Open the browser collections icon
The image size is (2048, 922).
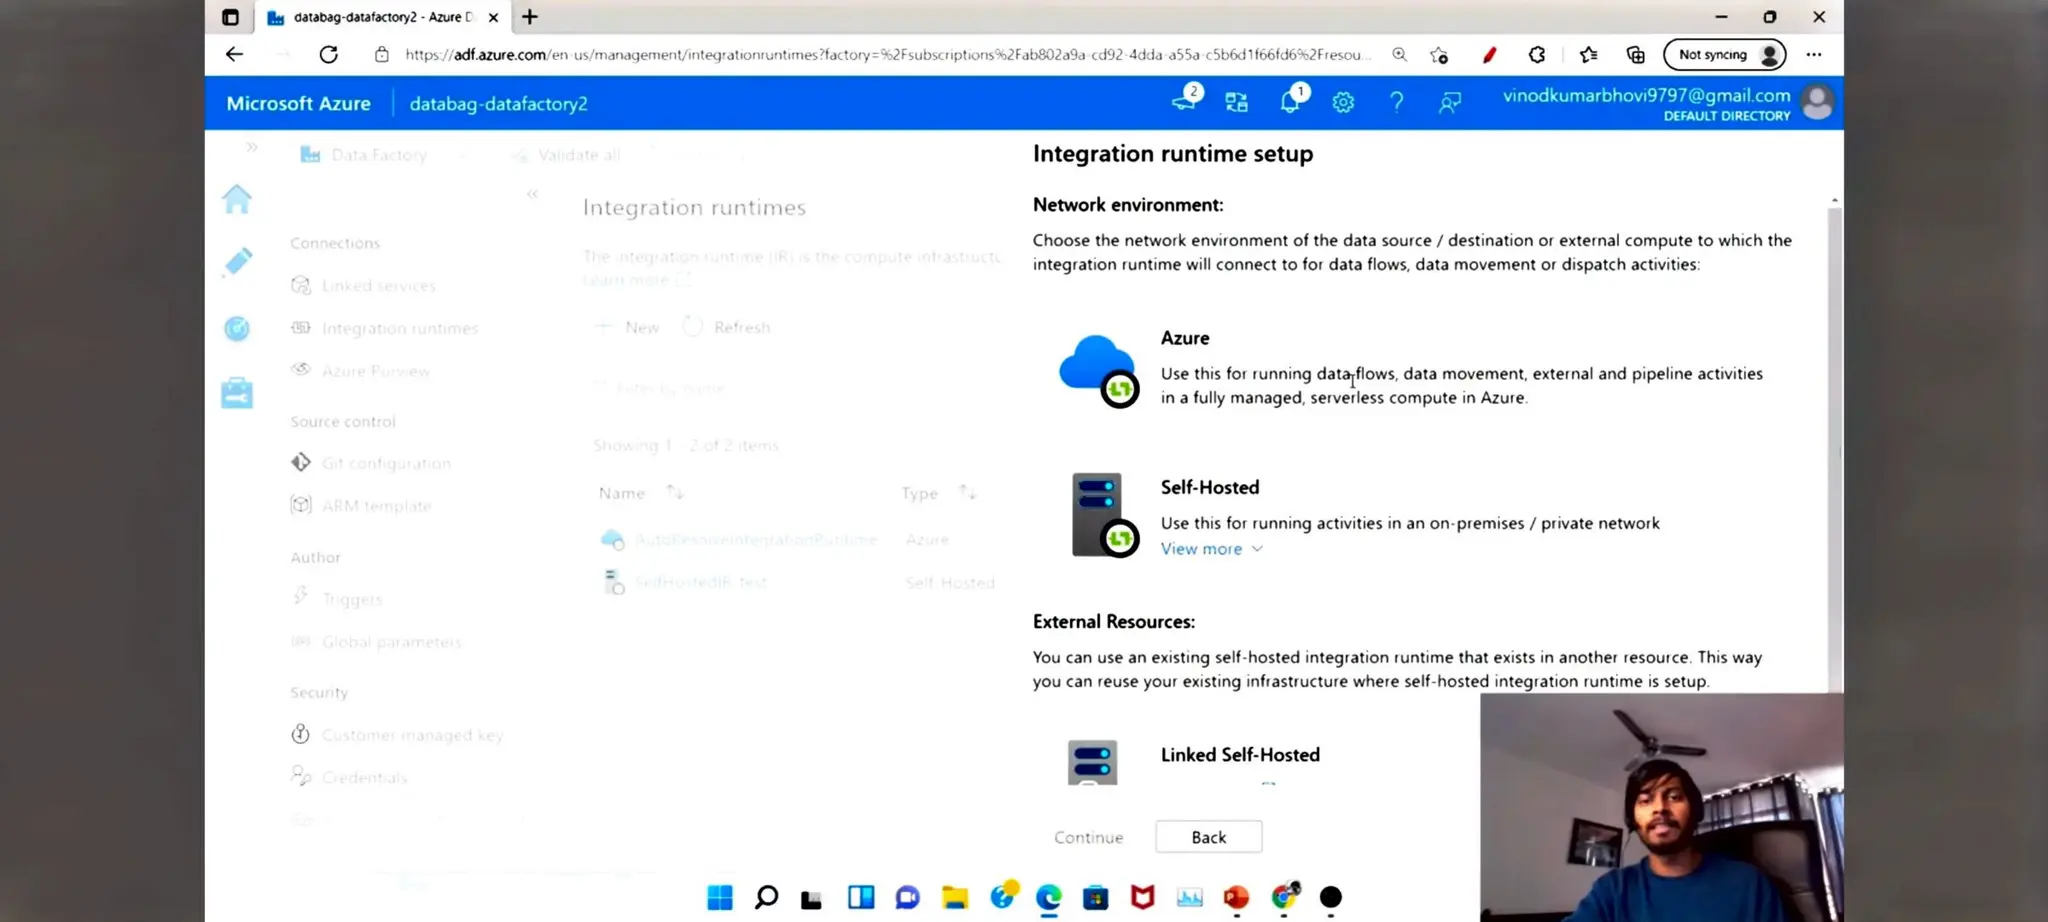click(x=1636, y=54)
